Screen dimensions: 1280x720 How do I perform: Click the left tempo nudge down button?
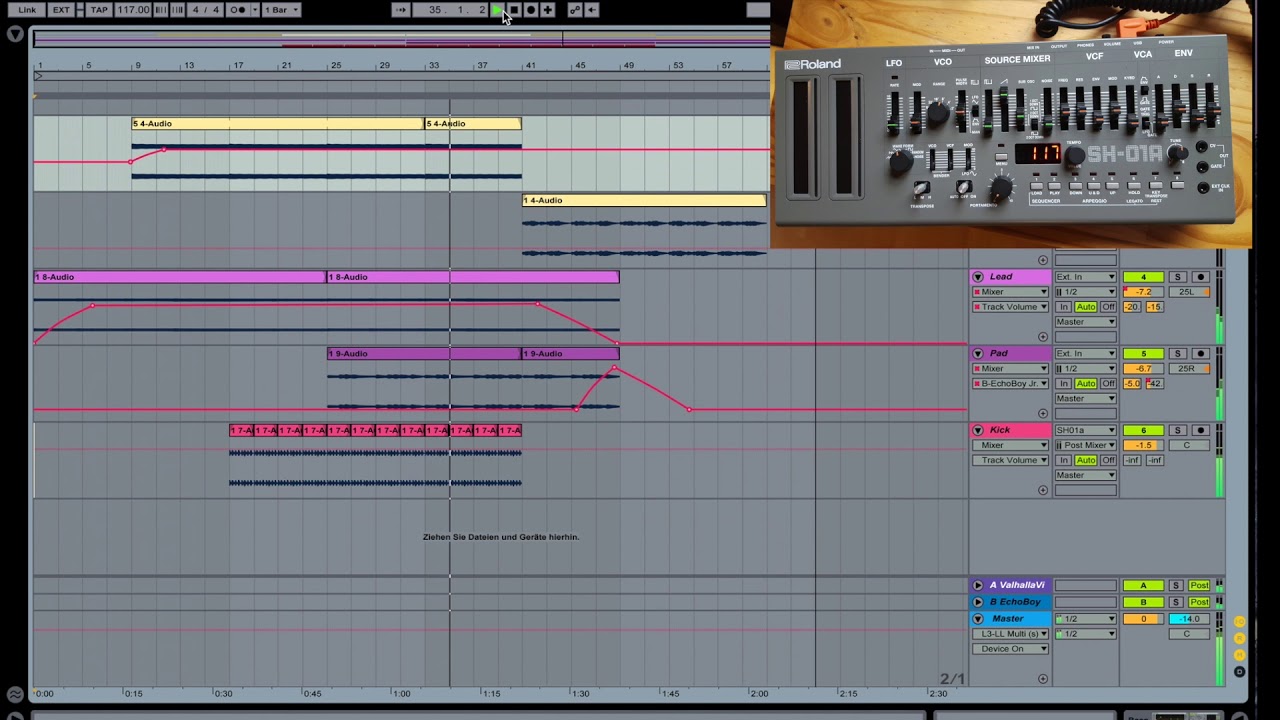[x=161, y=10]
